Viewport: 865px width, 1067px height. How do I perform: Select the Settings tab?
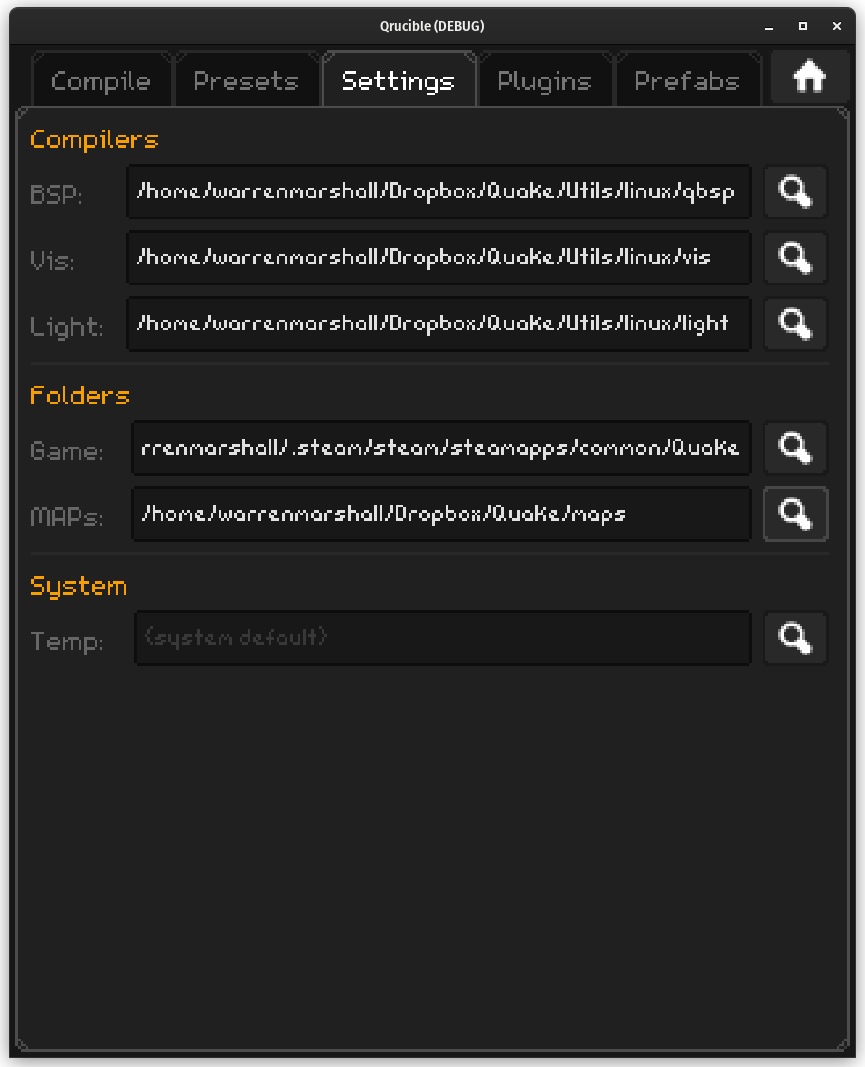tap(398, 81)
